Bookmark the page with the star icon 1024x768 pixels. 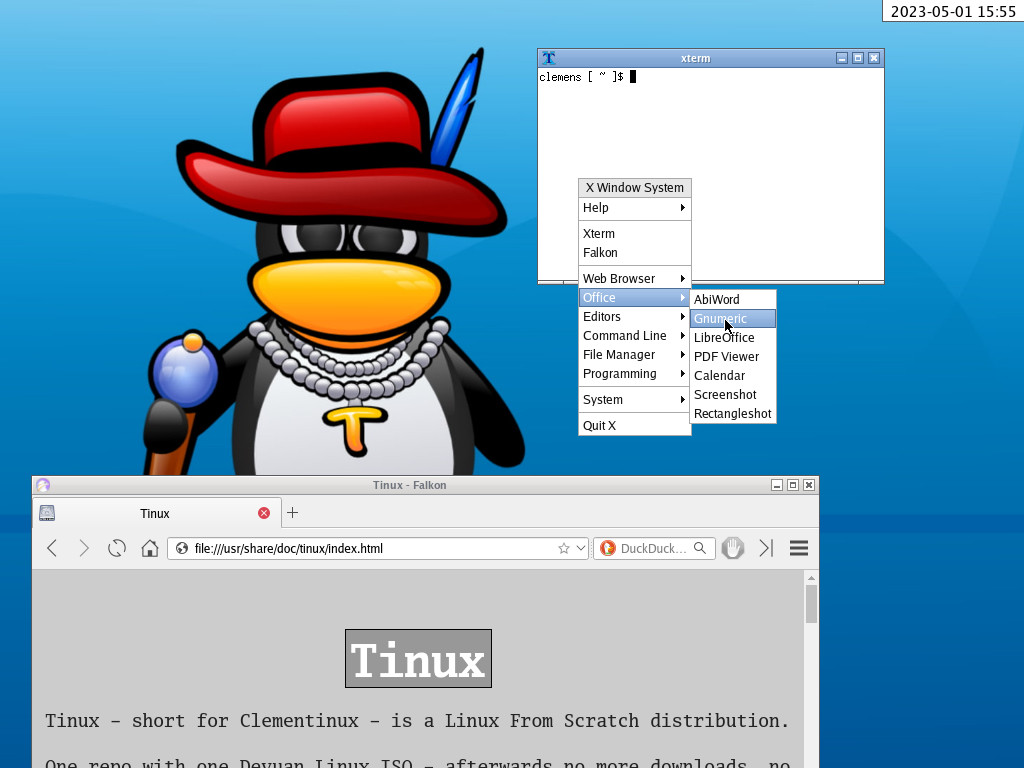point(563,548)
